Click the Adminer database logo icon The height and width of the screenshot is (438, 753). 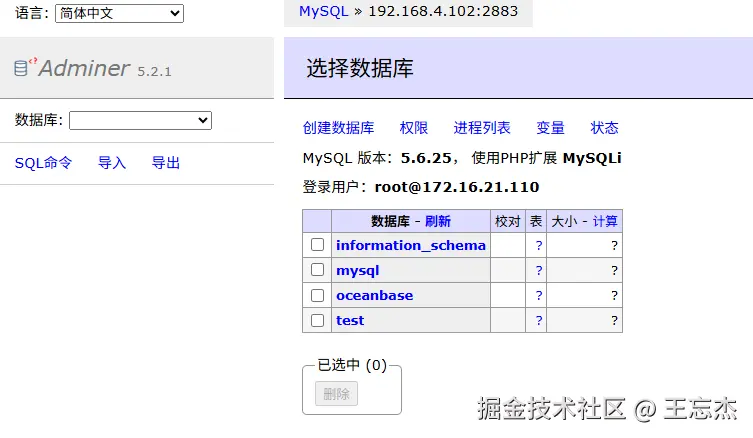point(25,67)
